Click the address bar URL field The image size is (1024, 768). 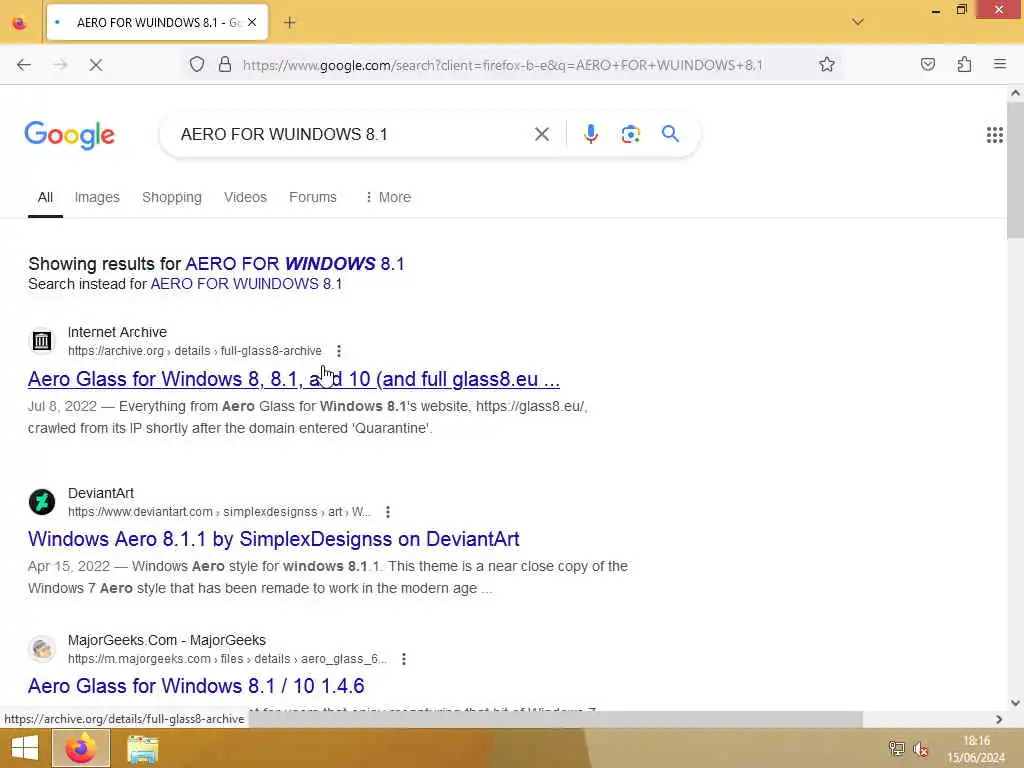click(x=503, y=65)
